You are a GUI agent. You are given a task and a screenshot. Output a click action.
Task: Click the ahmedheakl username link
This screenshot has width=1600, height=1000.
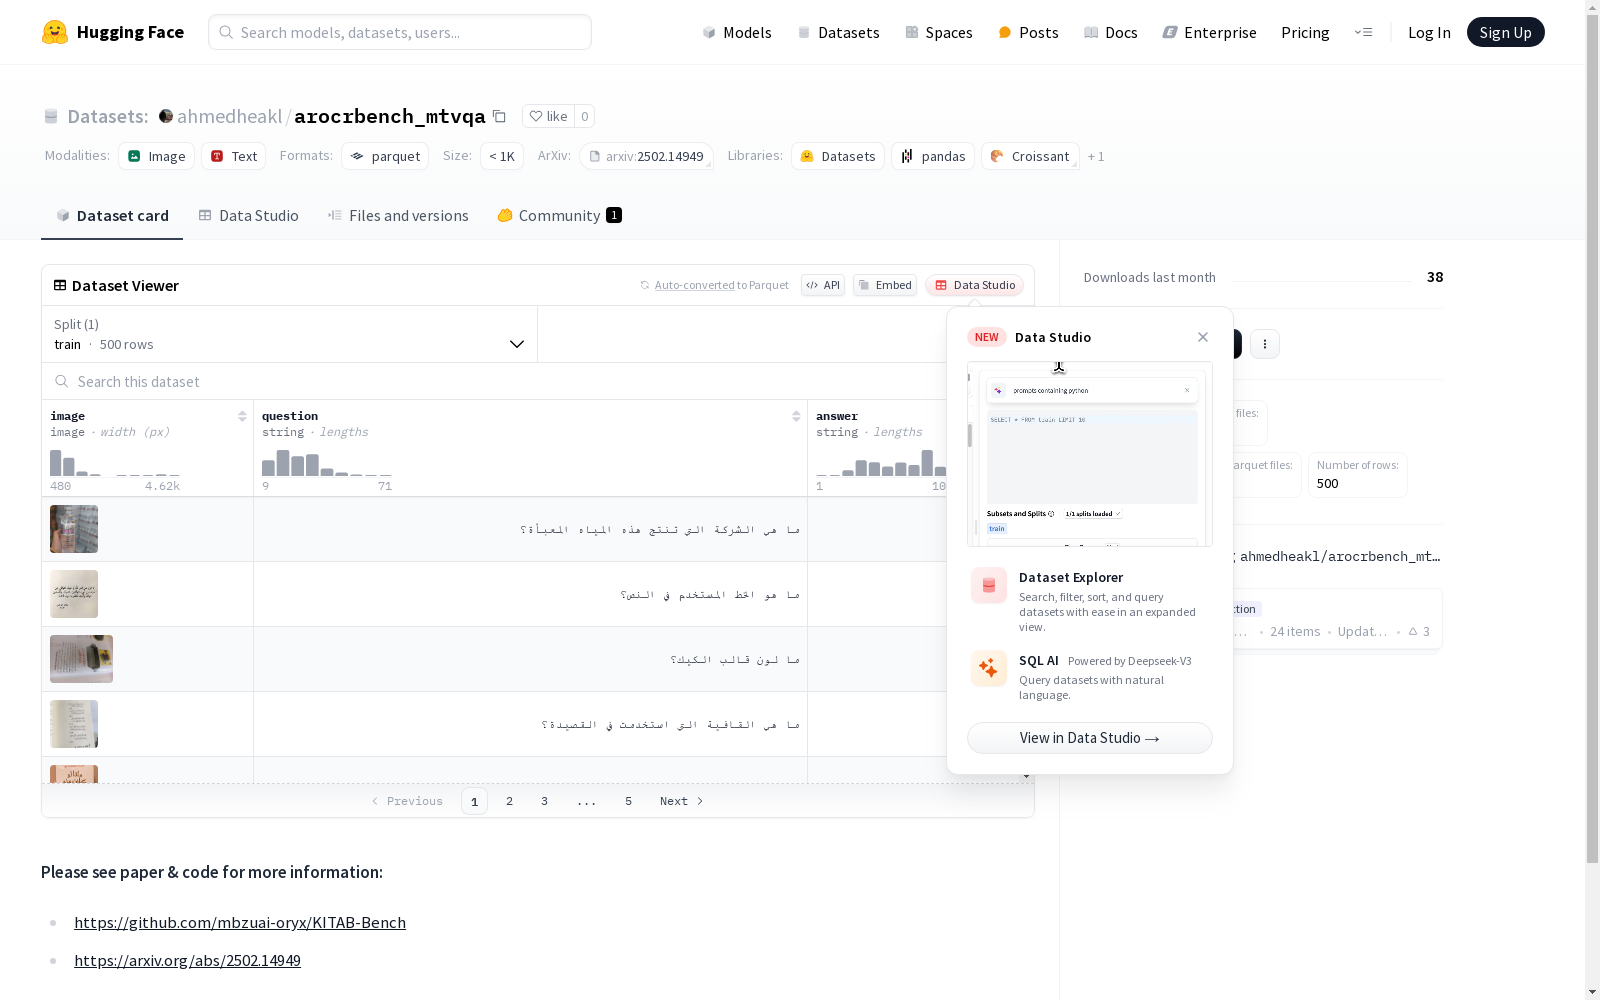pyautogui.click(x=229, y=116)
